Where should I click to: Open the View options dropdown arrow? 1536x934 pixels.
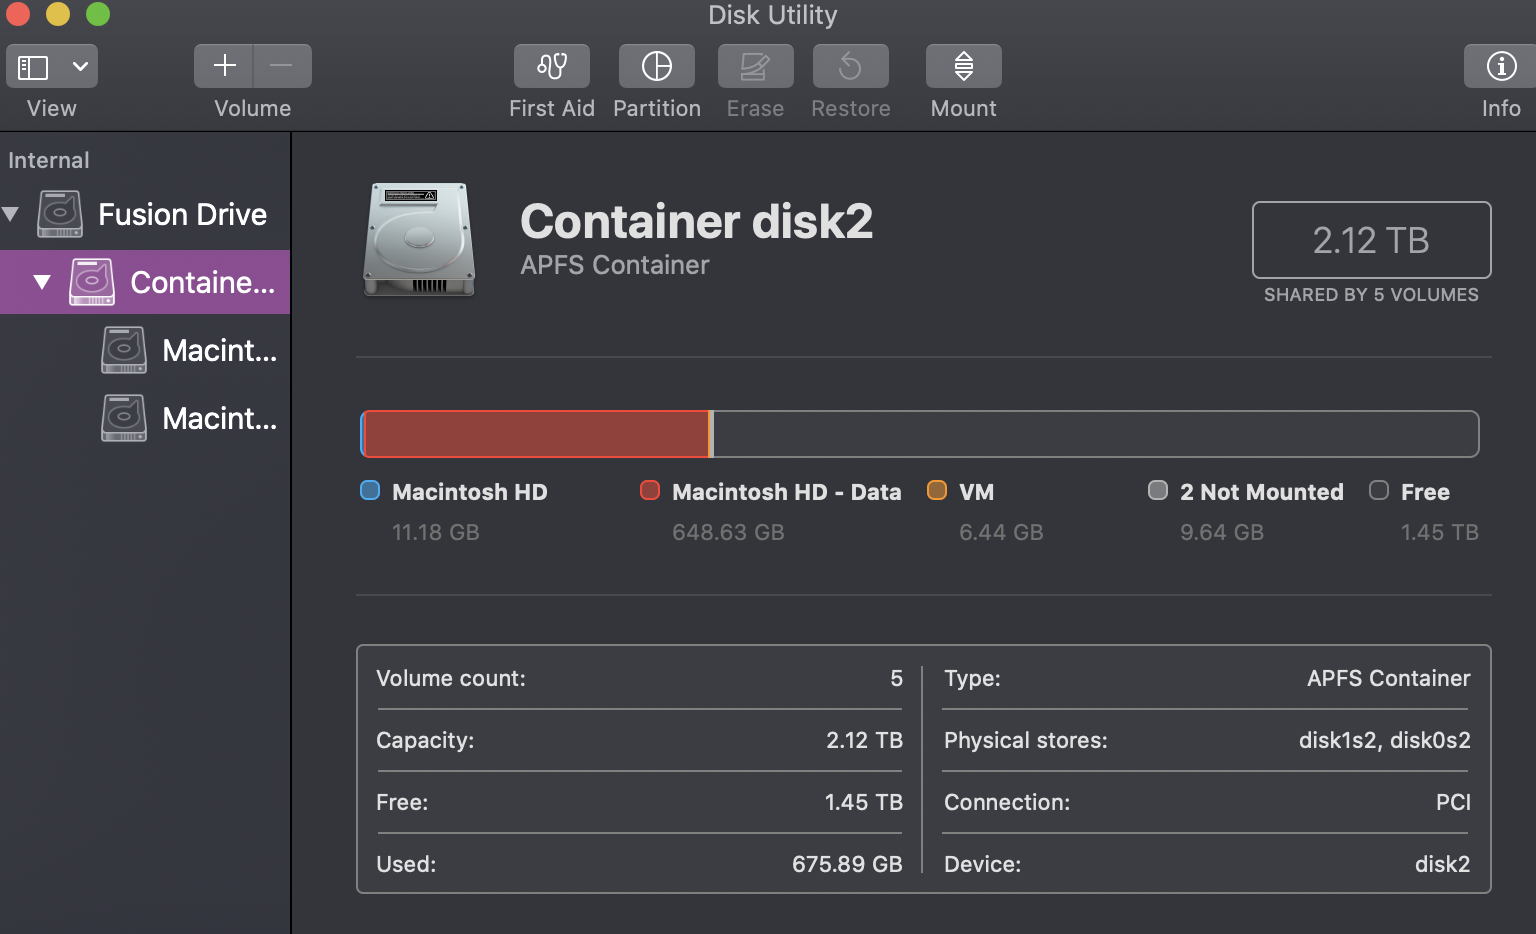[x=80, y=67]
